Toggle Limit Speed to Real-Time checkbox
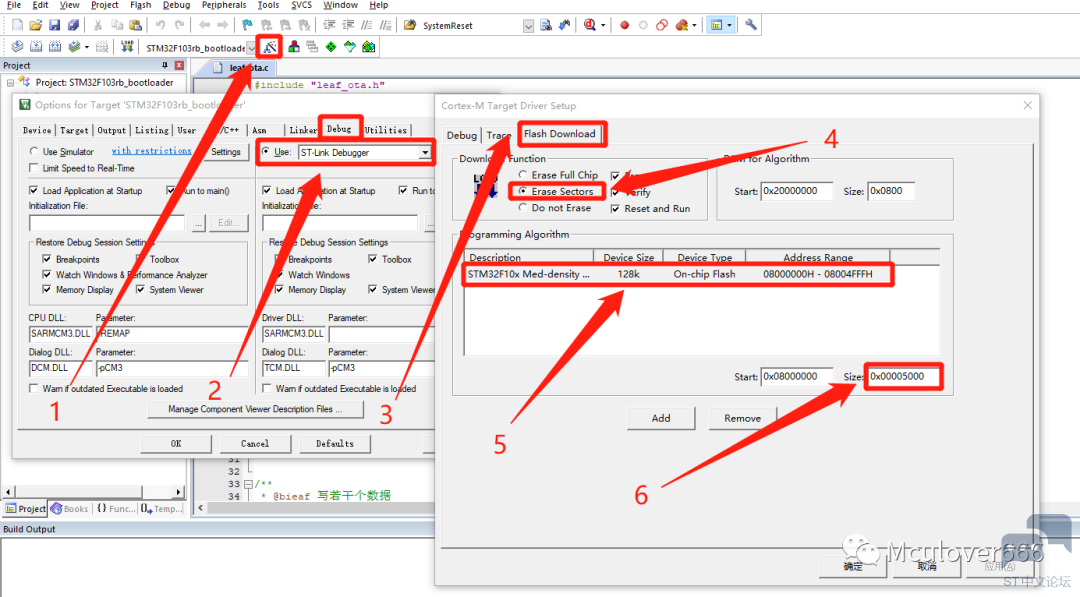The width and height of the screenshot is (1080, 597). pyautogui.click(x=34, y=168)
